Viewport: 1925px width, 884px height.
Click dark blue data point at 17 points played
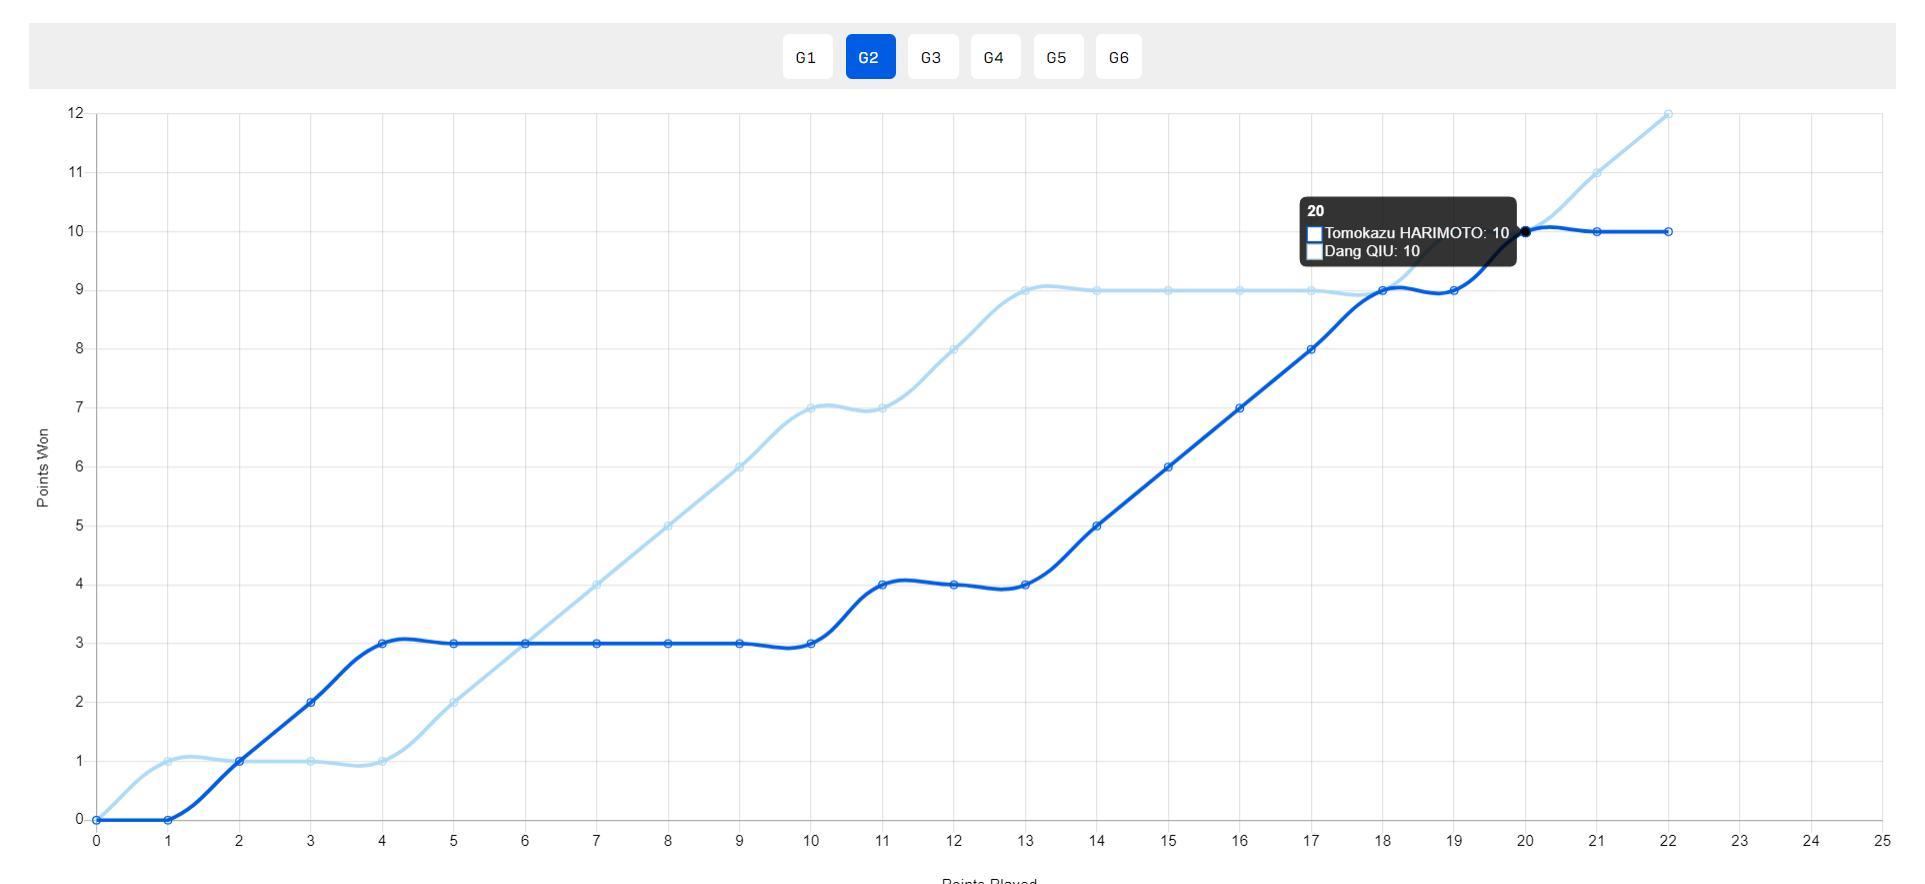pos(1311,350)
